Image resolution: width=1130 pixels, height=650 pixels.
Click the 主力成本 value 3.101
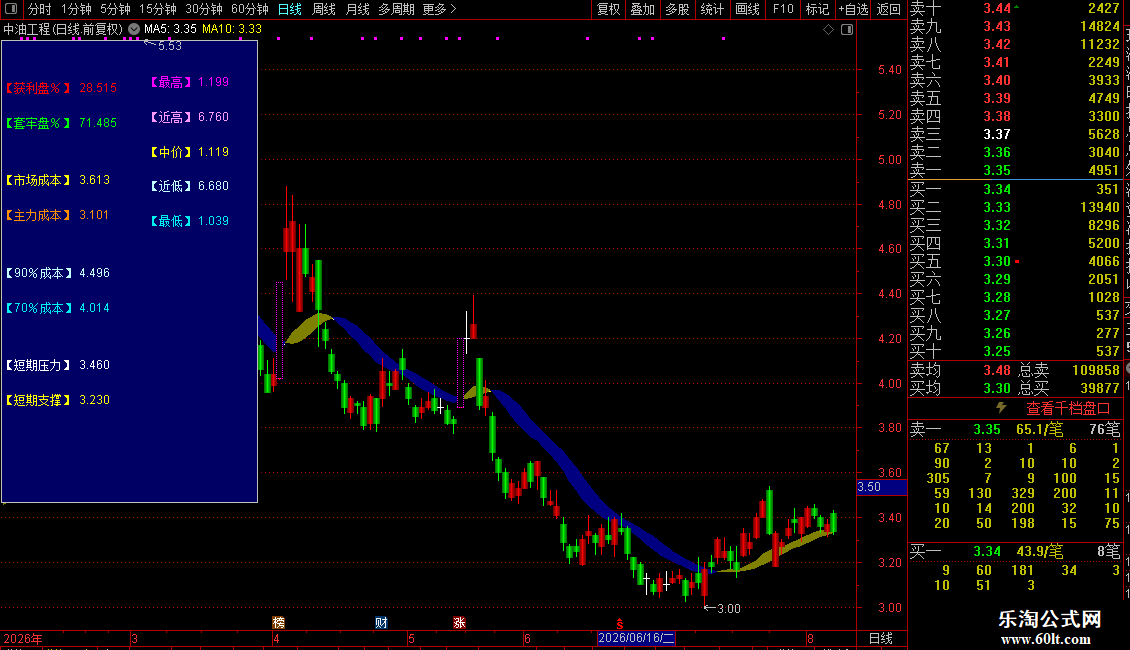94,215
